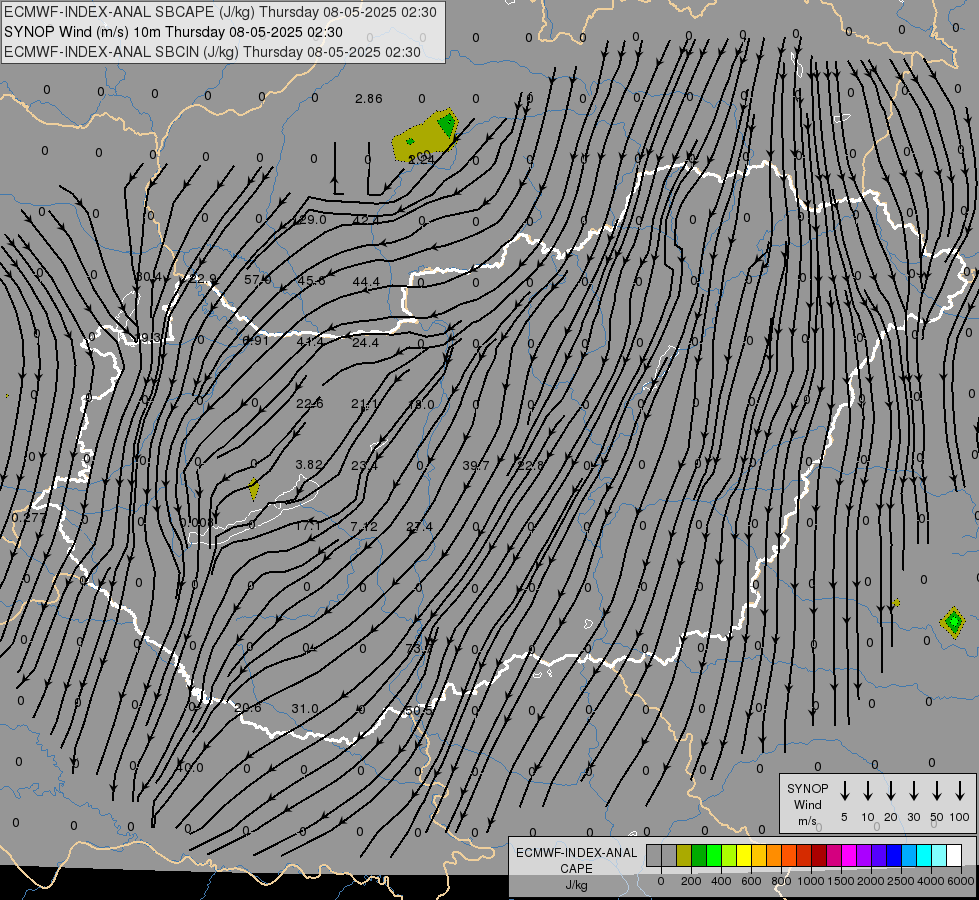Click the 5 m/s wind legend arrow
The image size is (979, 900).
844,791
